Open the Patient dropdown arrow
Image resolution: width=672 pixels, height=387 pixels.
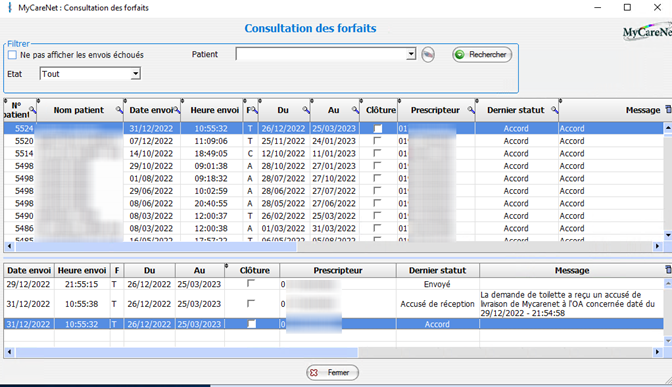411,54
